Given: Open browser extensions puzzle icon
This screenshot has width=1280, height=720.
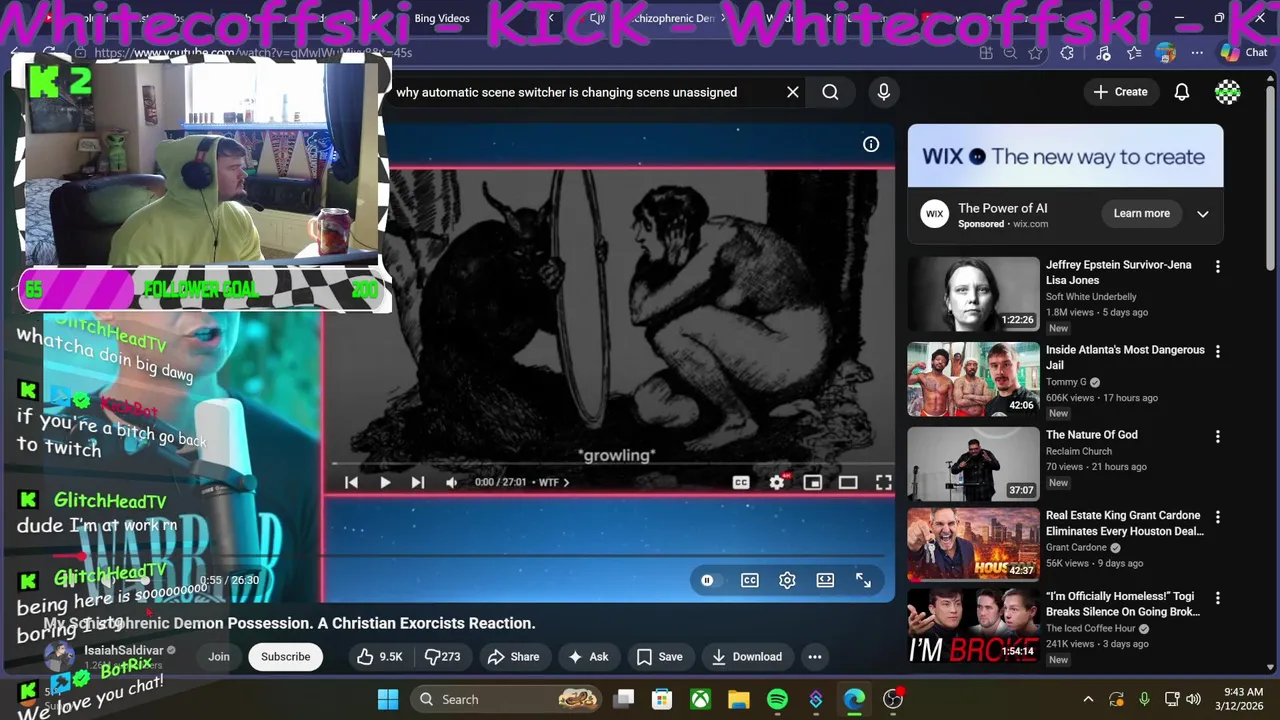Looking at the screenshot, I should click(1067, 53).
